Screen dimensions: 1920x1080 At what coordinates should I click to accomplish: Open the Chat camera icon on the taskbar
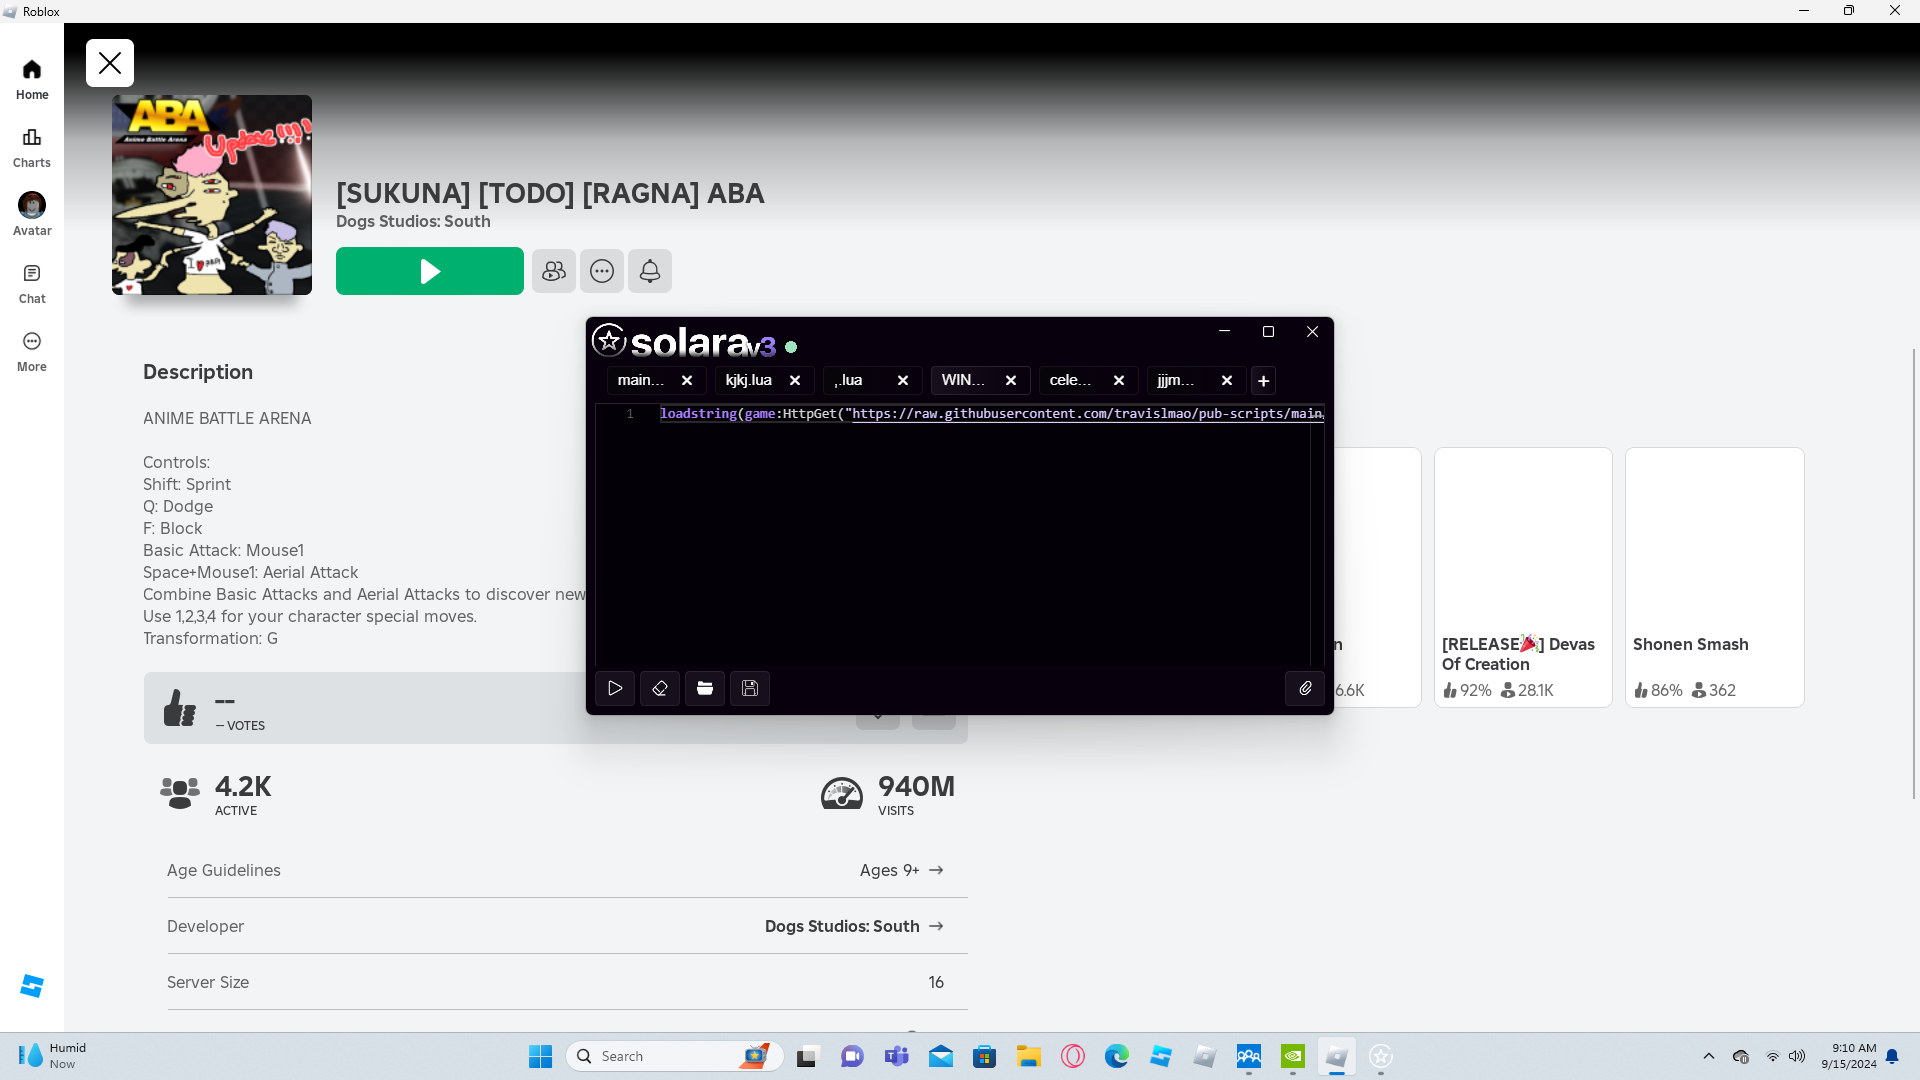(x=852, y=1056)
